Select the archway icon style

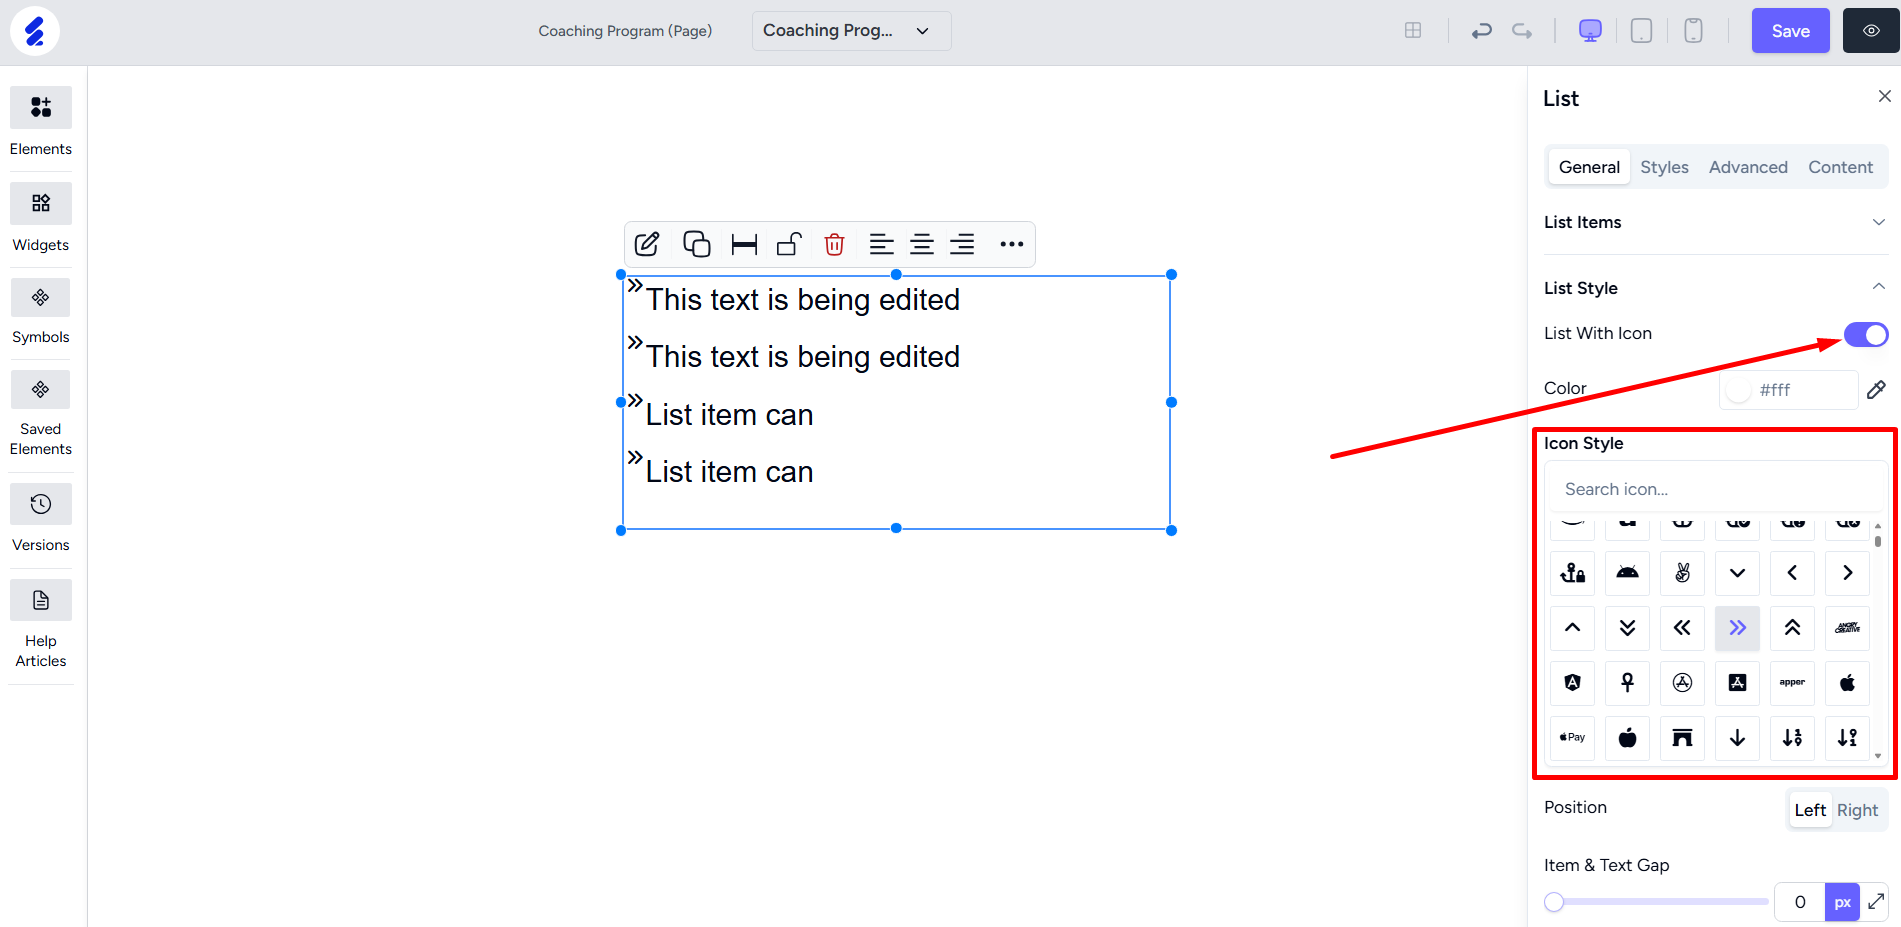point(1682,738)
